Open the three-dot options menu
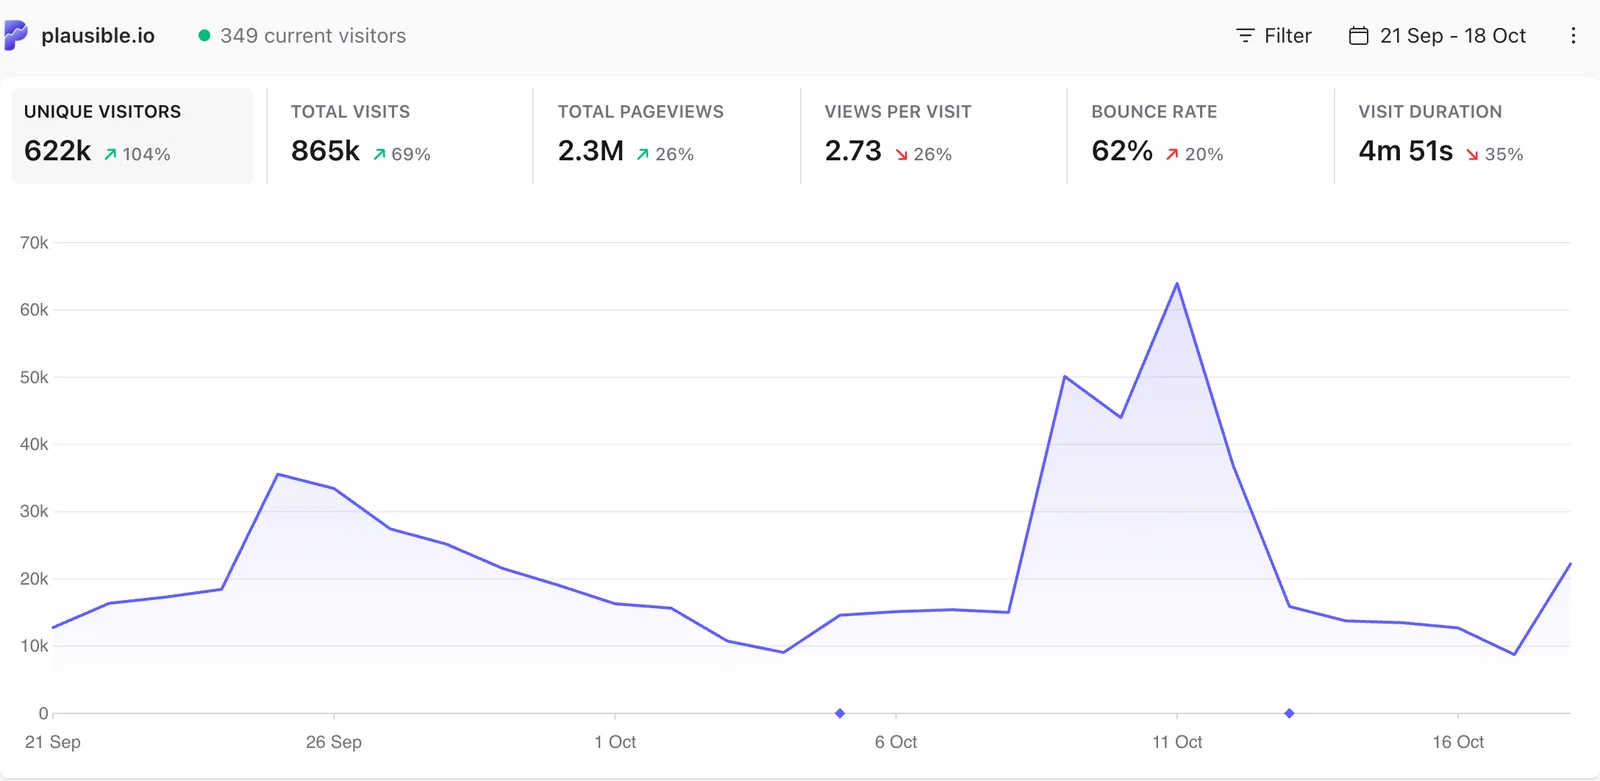The width and height of the screenshot is (1600, 781). pyautogui.click(x=1573, y=36)
